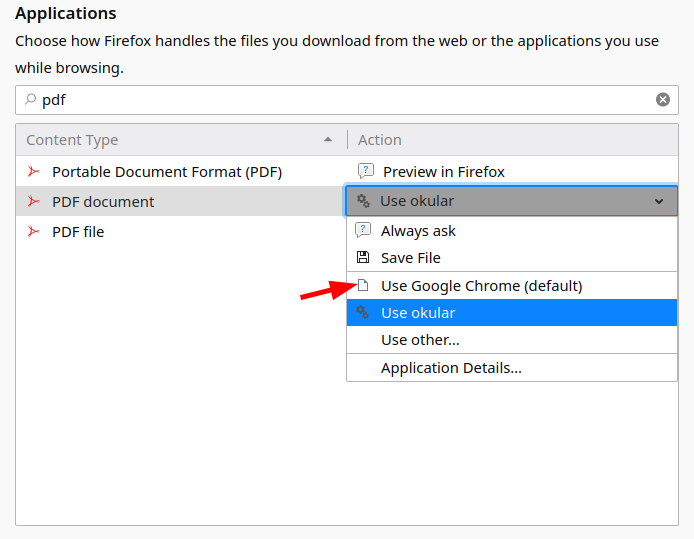The image size is (694, 539).
Task: Select the PDF file content type row
Action: (78, 231)
